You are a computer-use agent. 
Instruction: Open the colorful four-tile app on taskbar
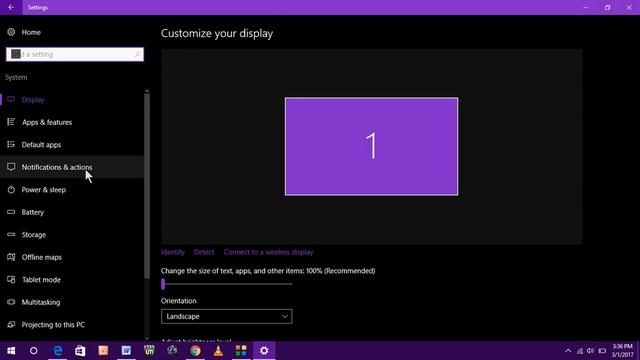pyautogui.click(x=241, y=351)
